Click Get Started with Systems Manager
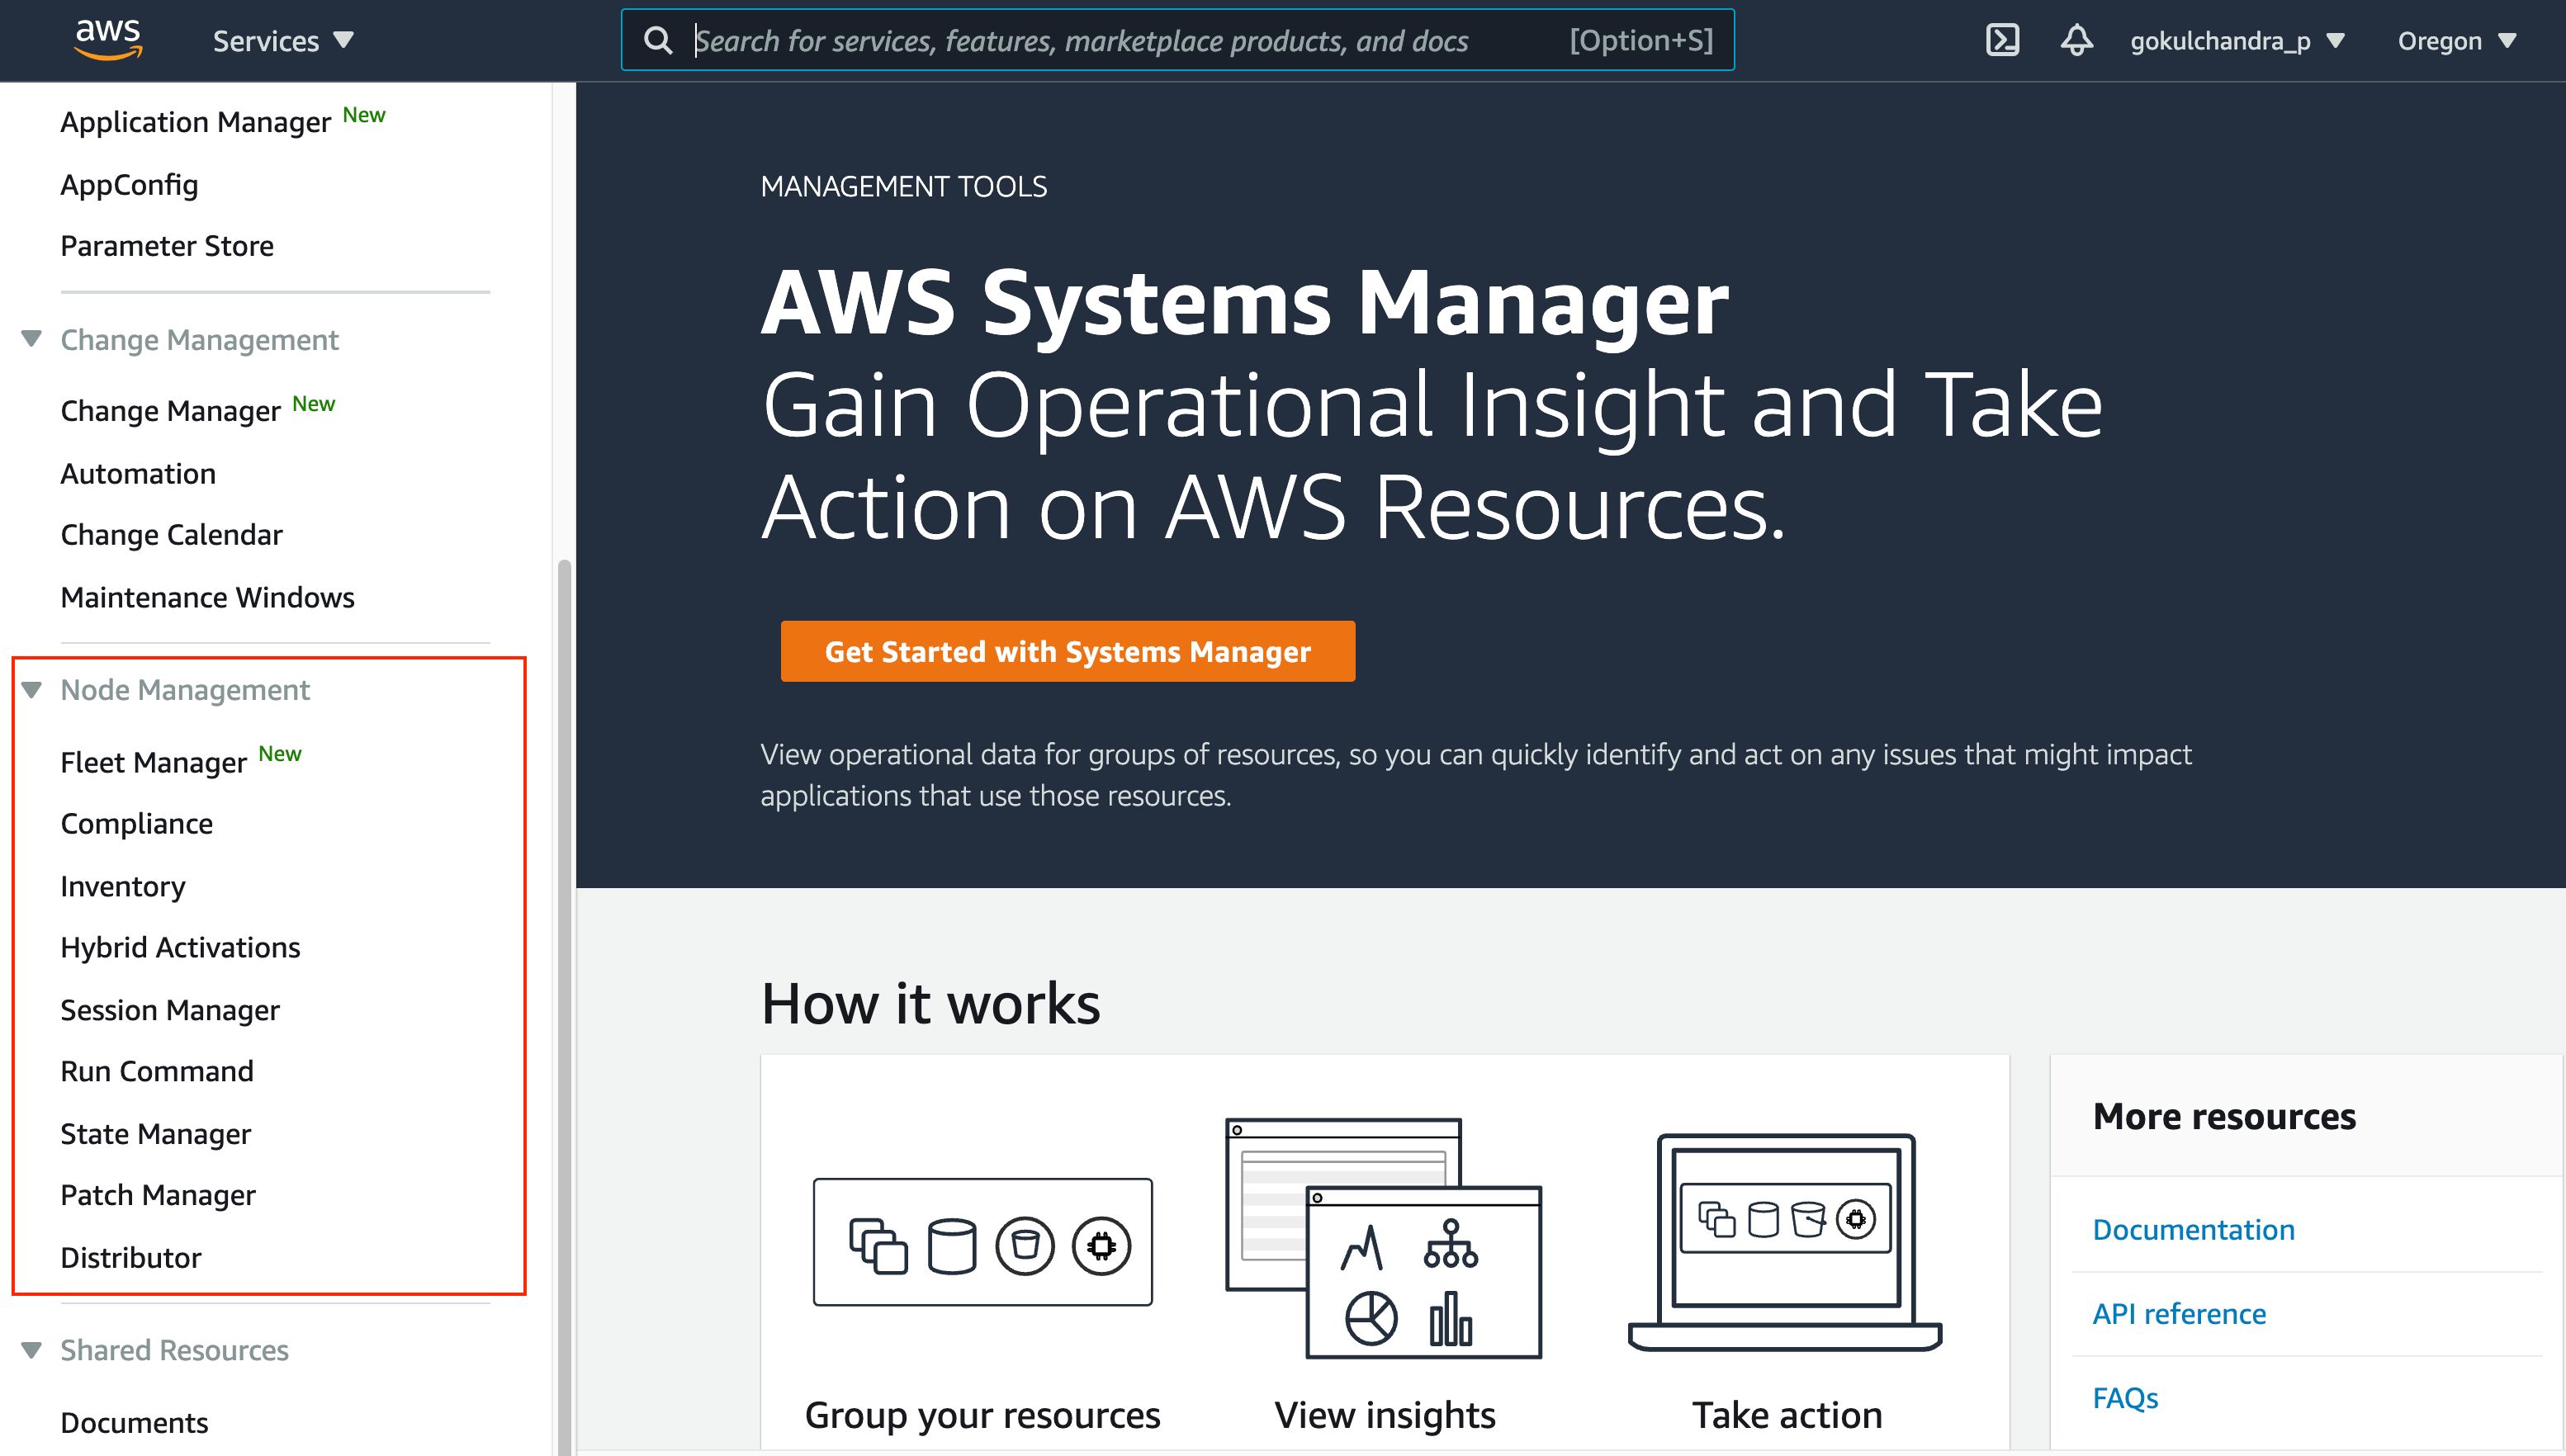 click(x=1067, y=651)
